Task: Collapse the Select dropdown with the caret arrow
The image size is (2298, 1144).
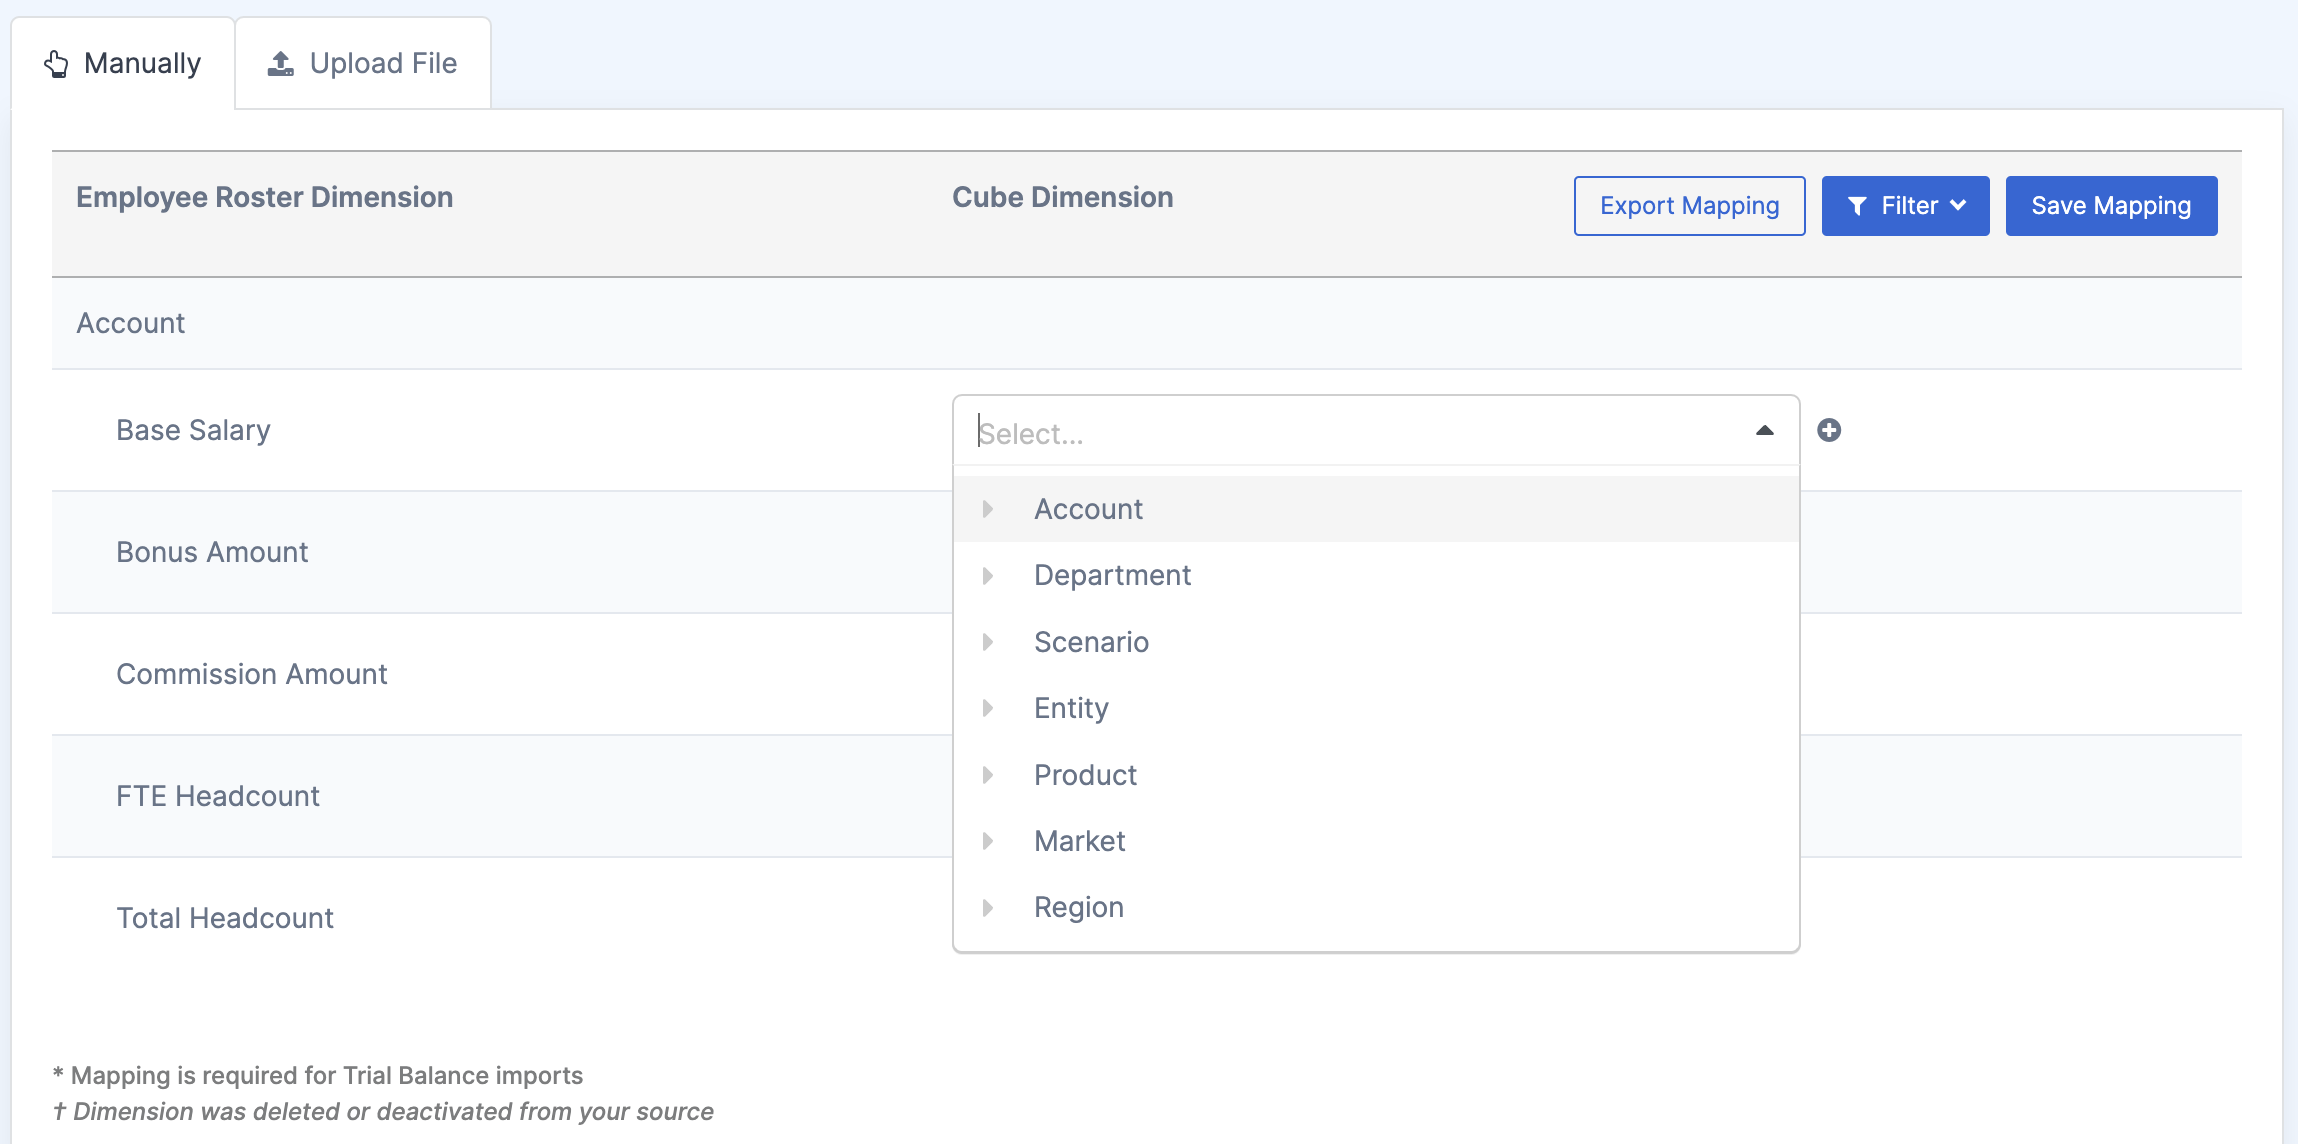Action: tap(1764, 431)
